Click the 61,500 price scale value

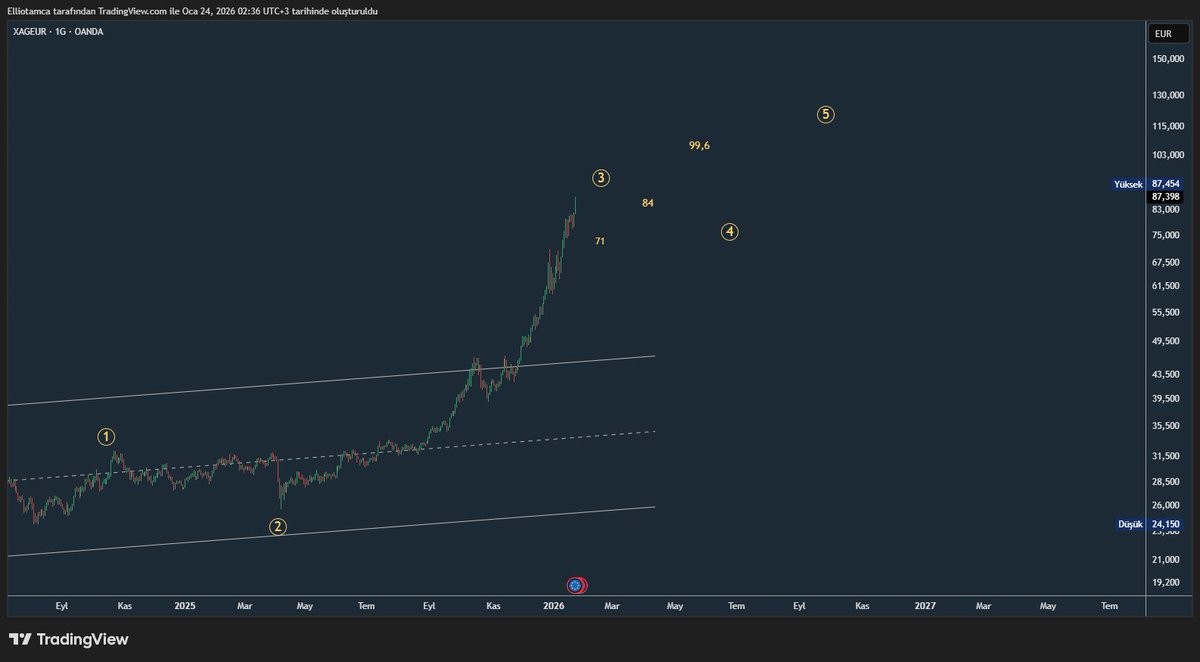point(1166,286)
